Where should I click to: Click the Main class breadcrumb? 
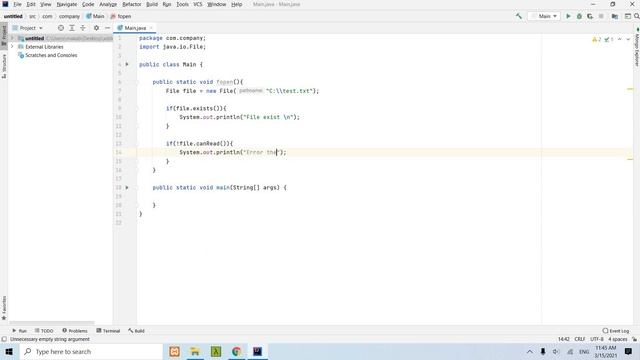coord(95,16)
